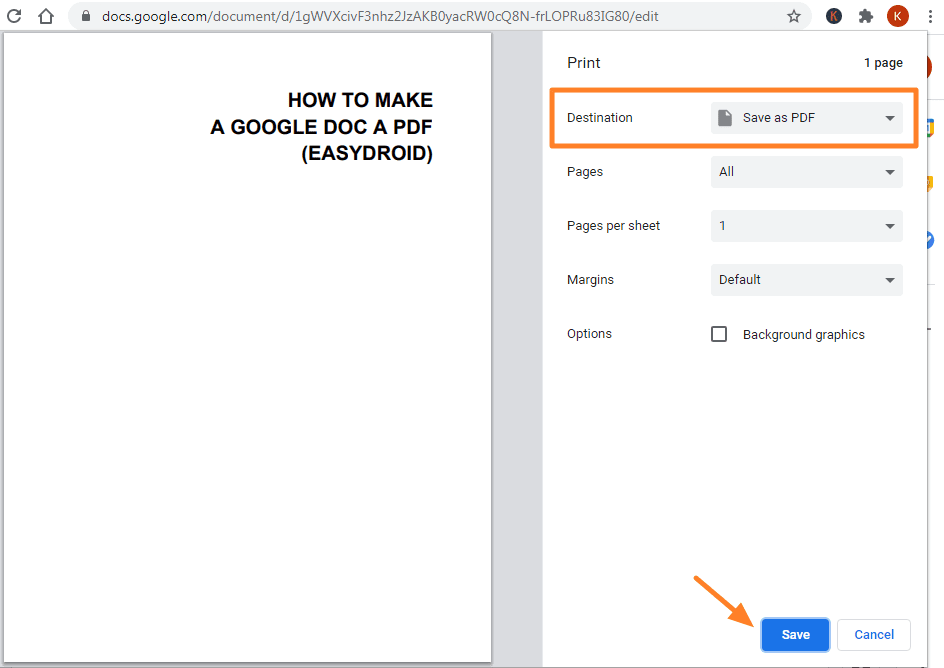944x668 pixels.
Task: Open the Extensions puzzle piece icon
Action: [865, 16]
